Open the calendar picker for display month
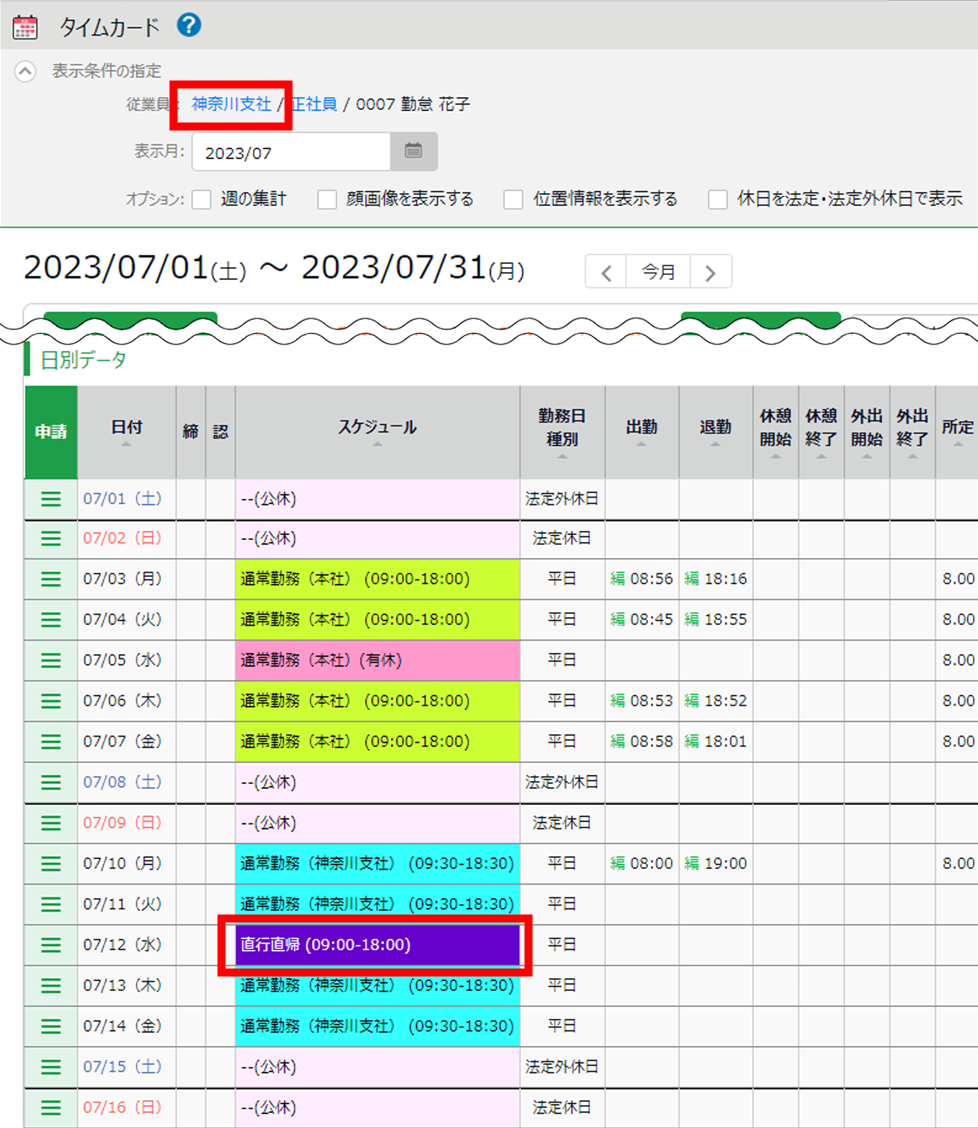 pos(413,152)
